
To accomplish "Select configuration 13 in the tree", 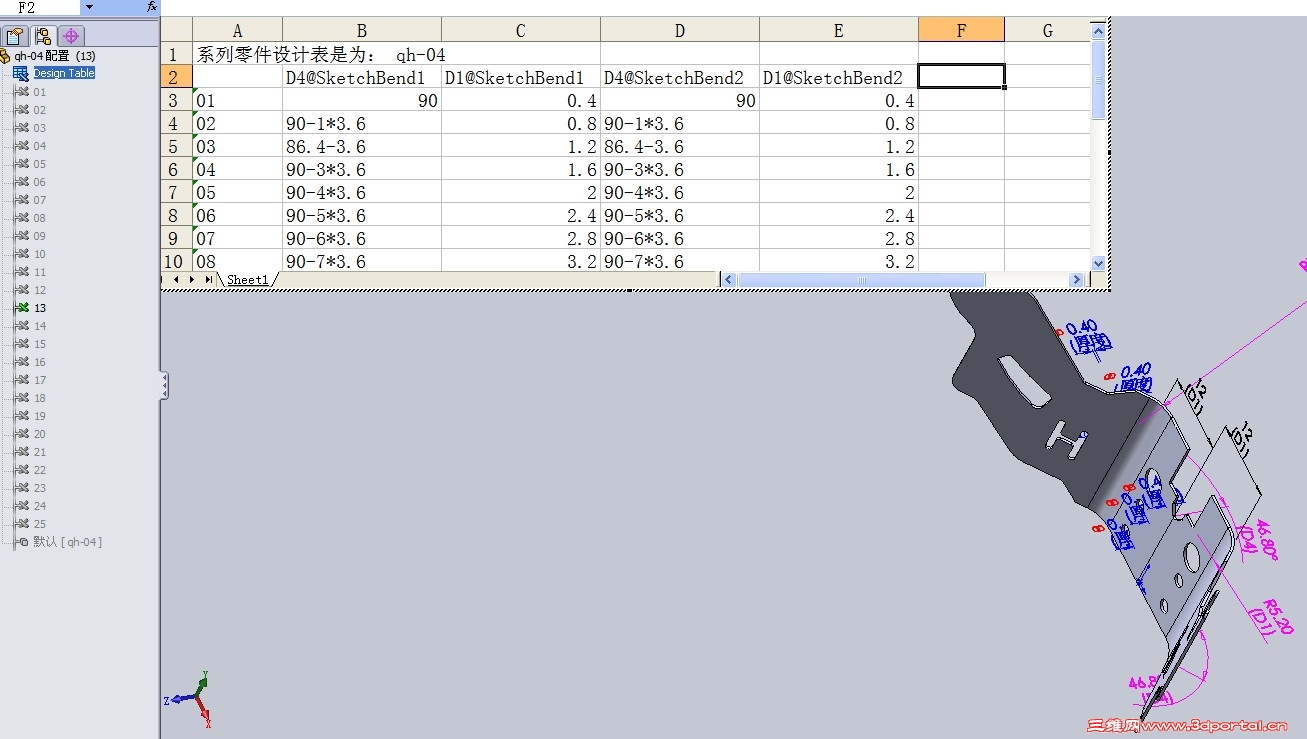I will coord(40,308).
